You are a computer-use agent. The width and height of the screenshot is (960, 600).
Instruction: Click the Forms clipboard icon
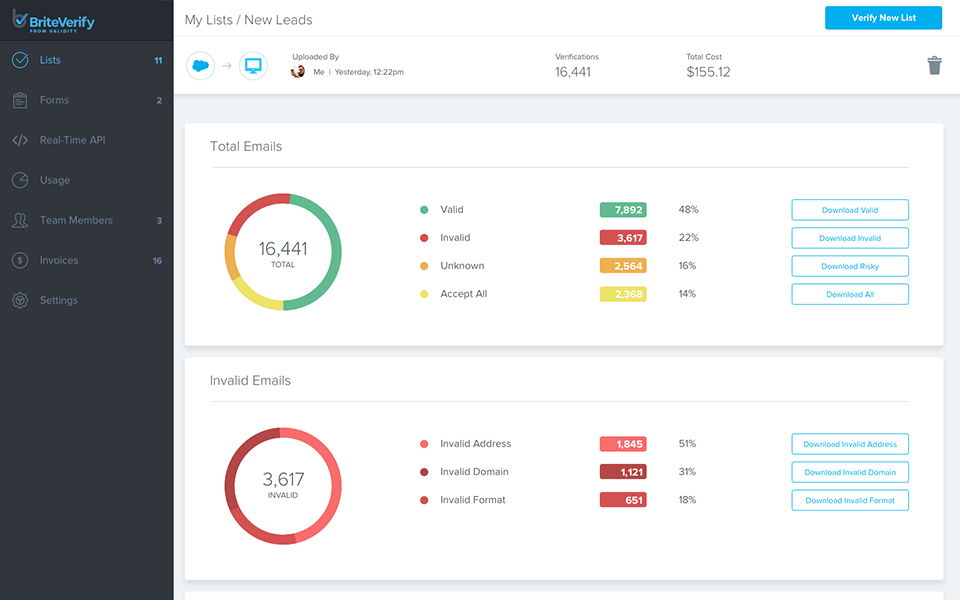20,100
